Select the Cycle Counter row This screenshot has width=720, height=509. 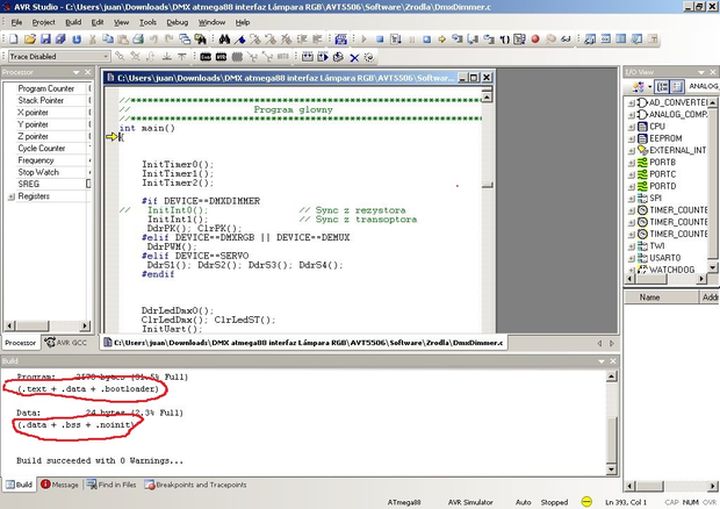(x=46, y=148)
